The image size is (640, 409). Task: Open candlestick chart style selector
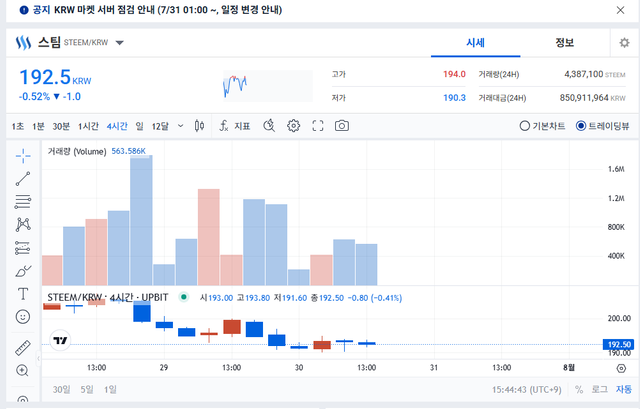(x=199, y=126)
